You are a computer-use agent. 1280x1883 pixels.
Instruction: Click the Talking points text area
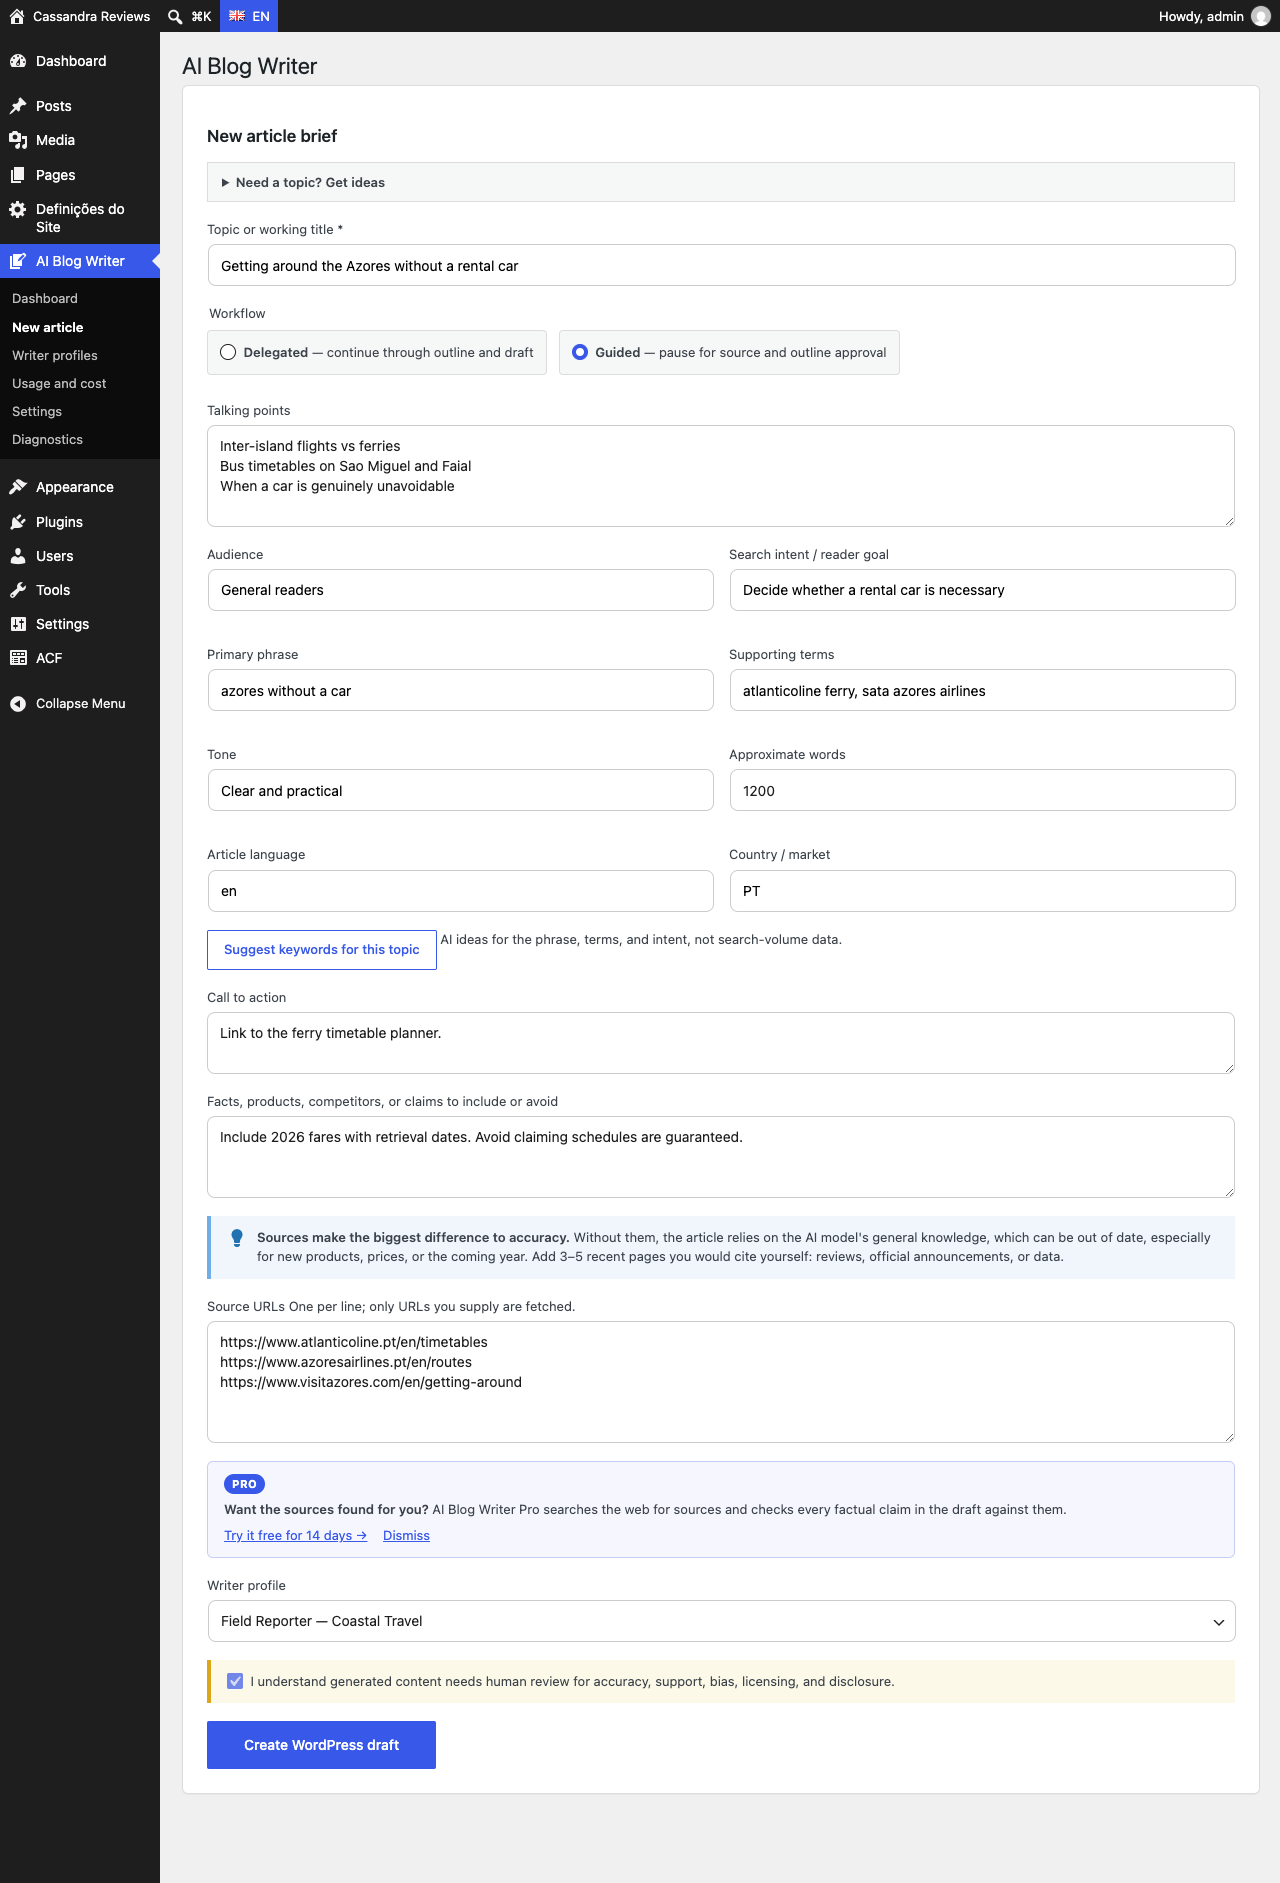[x=721, y=476]
